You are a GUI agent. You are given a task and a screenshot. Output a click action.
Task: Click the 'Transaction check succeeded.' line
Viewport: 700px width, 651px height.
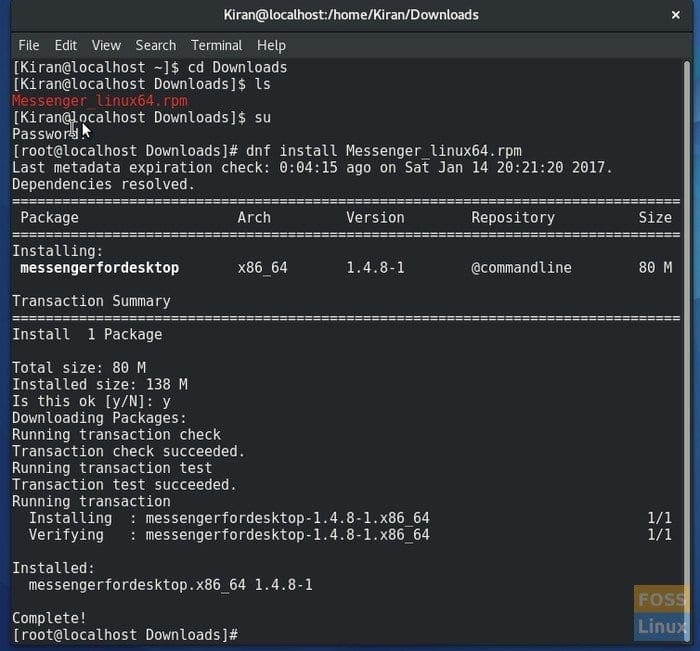[129, 451]
